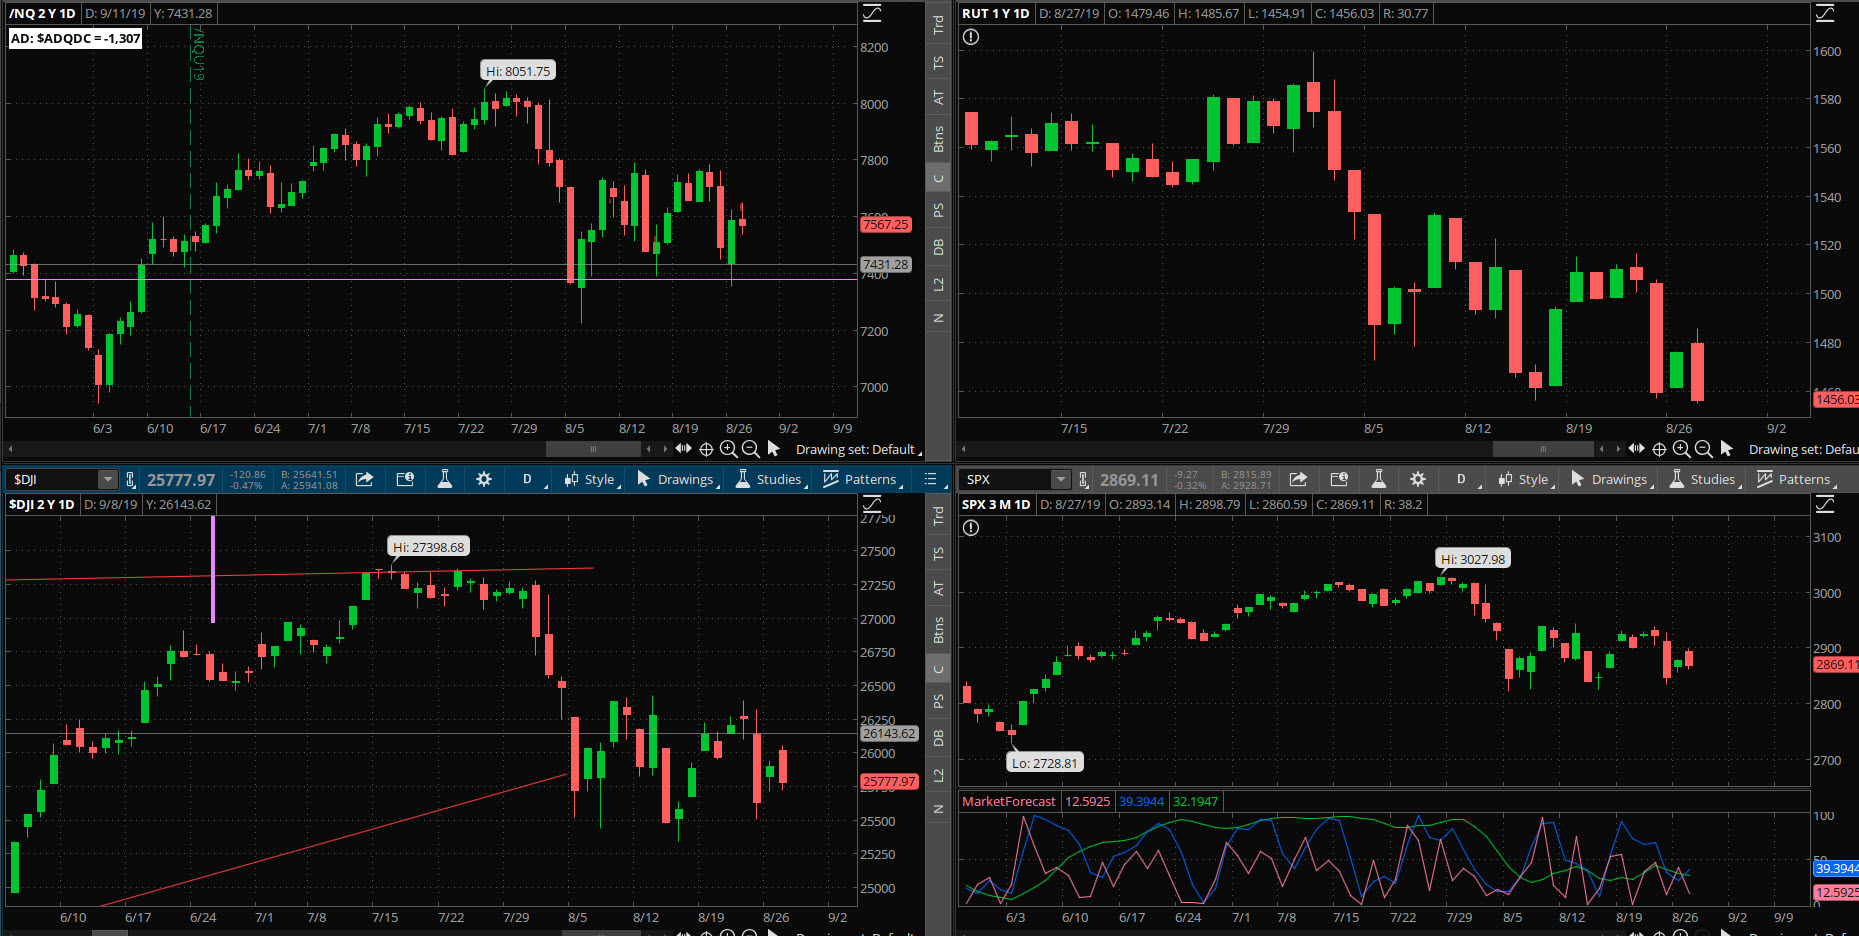The image size is (1859, 936).
Task: Open chart settings gear in the $DJI toolbar
Action: click(484, 479)
